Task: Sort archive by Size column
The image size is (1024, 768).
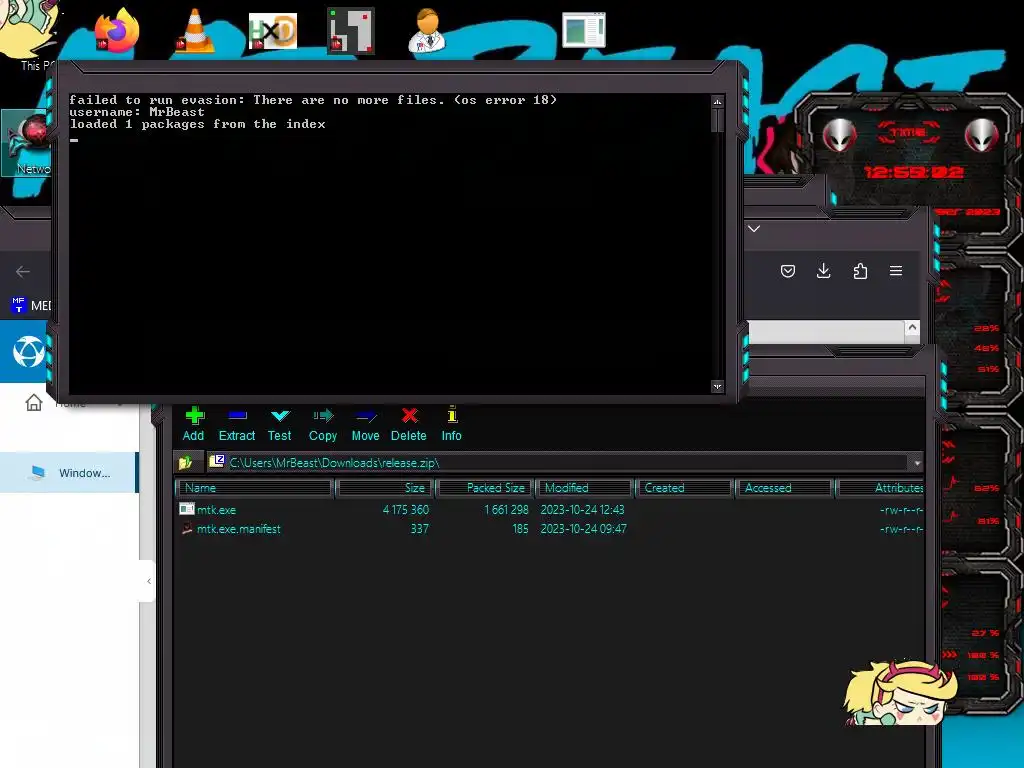Action: pos(385,488)
